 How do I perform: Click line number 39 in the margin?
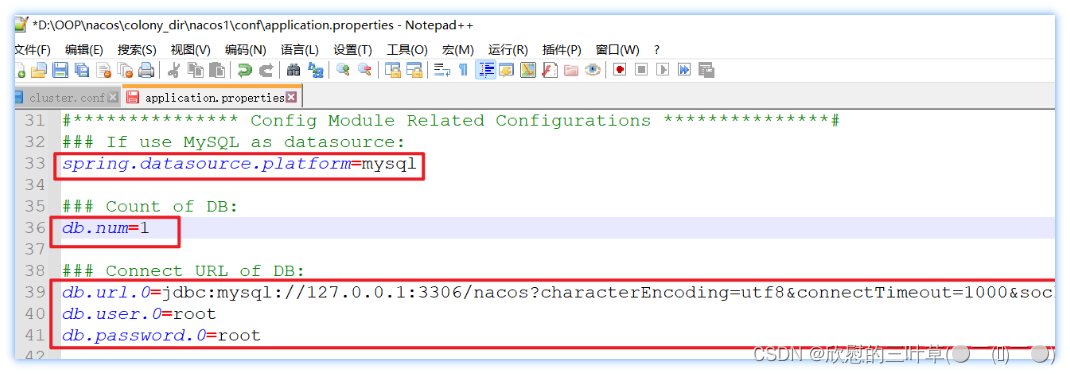pyautogui.click(x=34, y=292)
